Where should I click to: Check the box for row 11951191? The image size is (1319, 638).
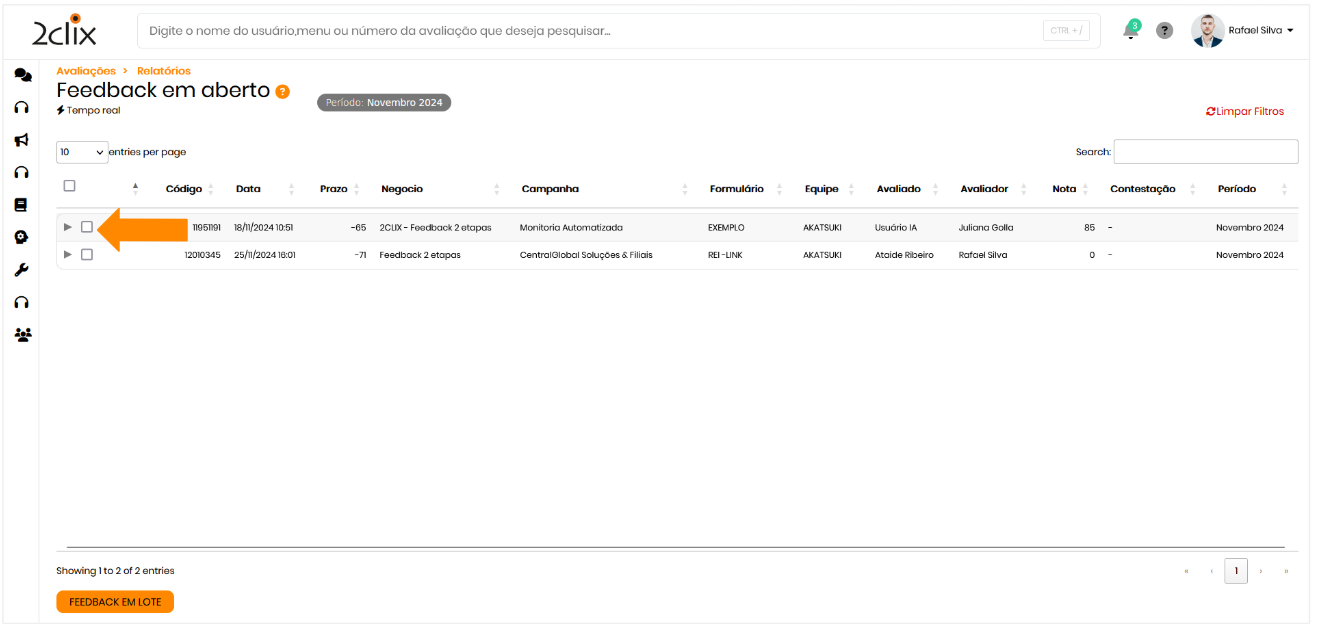click(x=87, y=227)
